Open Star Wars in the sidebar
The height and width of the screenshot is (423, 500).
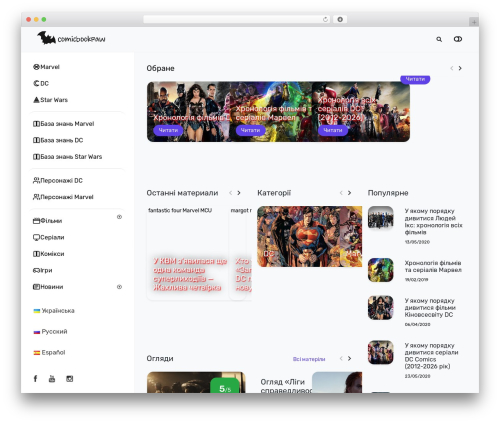[x=54, y=100]
